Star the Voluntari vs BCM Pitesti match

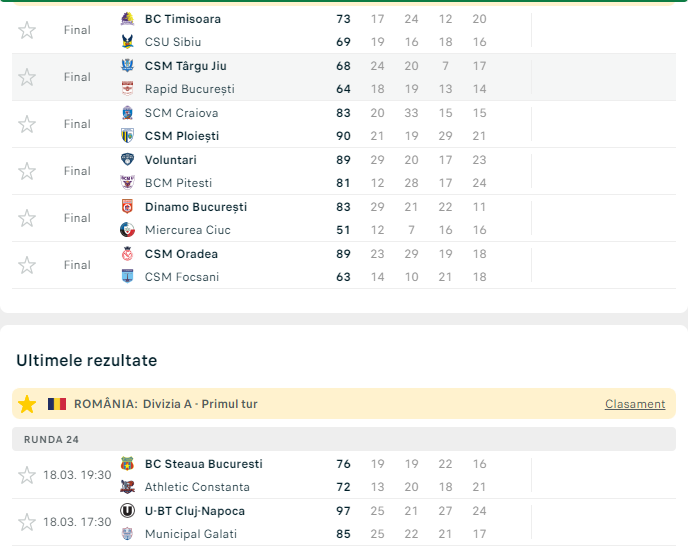[x=27, y=171]
